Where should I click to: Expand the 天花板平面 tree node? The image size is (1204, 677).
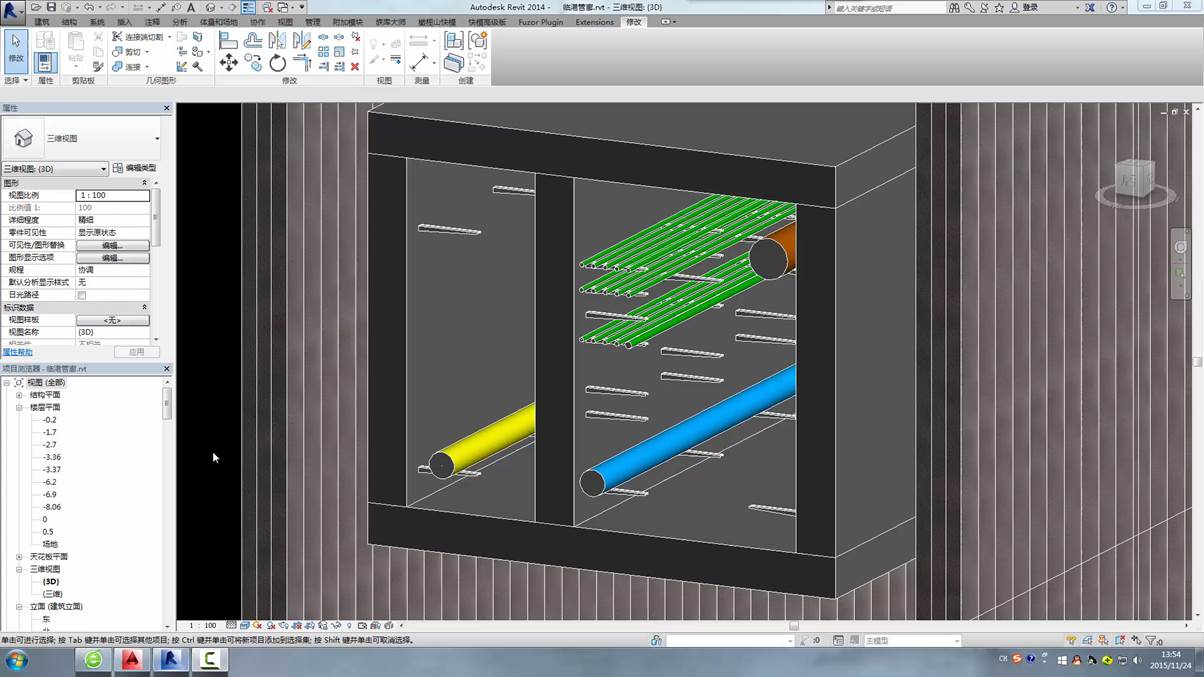[x=19, y=557]
